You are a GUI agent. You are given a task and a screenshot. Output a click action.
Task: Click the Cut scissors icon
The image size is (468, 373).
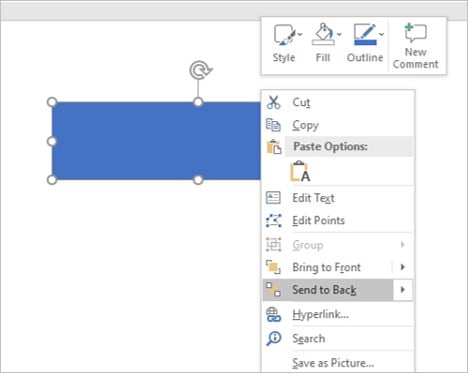(273, 102)
